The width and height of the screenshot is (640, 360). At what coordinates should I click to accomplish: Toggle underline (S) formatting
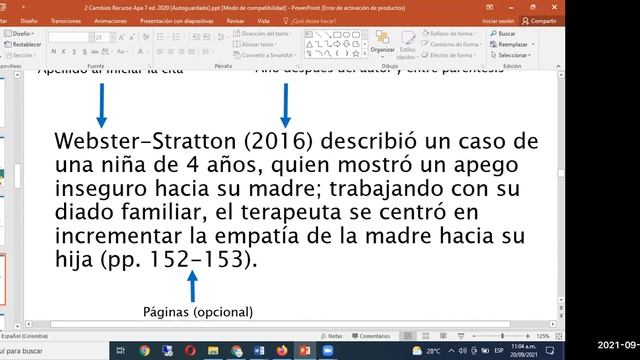pyautogui.click(x=74, y=52)
